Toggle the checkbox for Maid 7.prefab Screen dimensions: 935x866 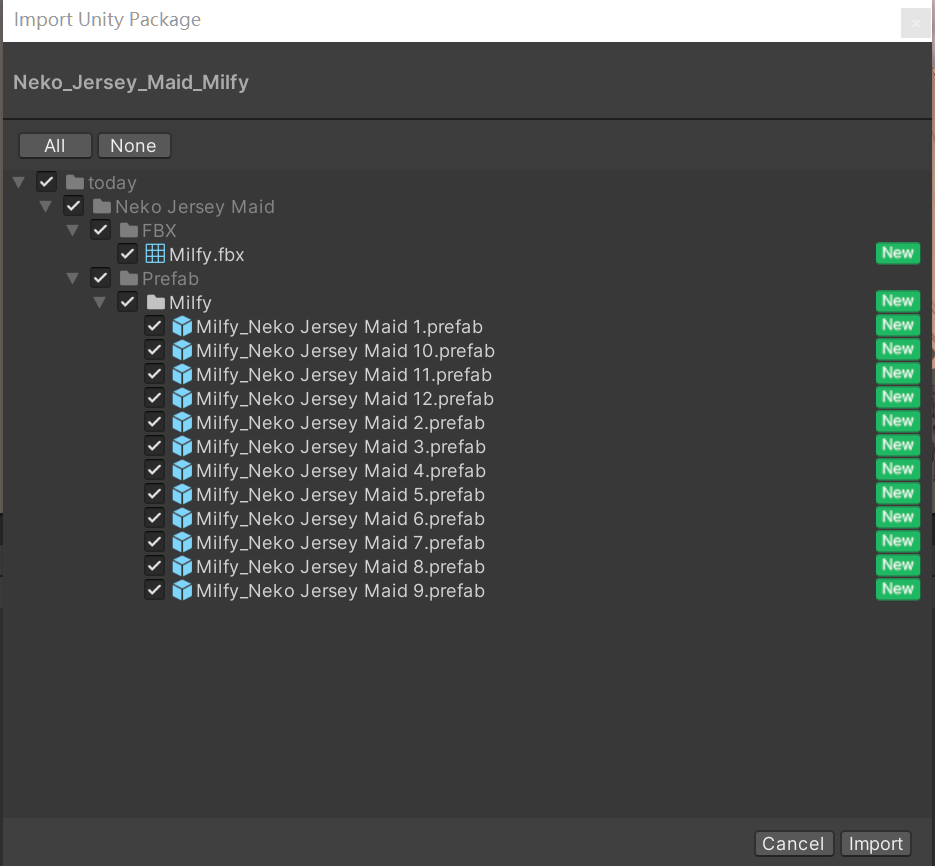click(x=154, y=543)
